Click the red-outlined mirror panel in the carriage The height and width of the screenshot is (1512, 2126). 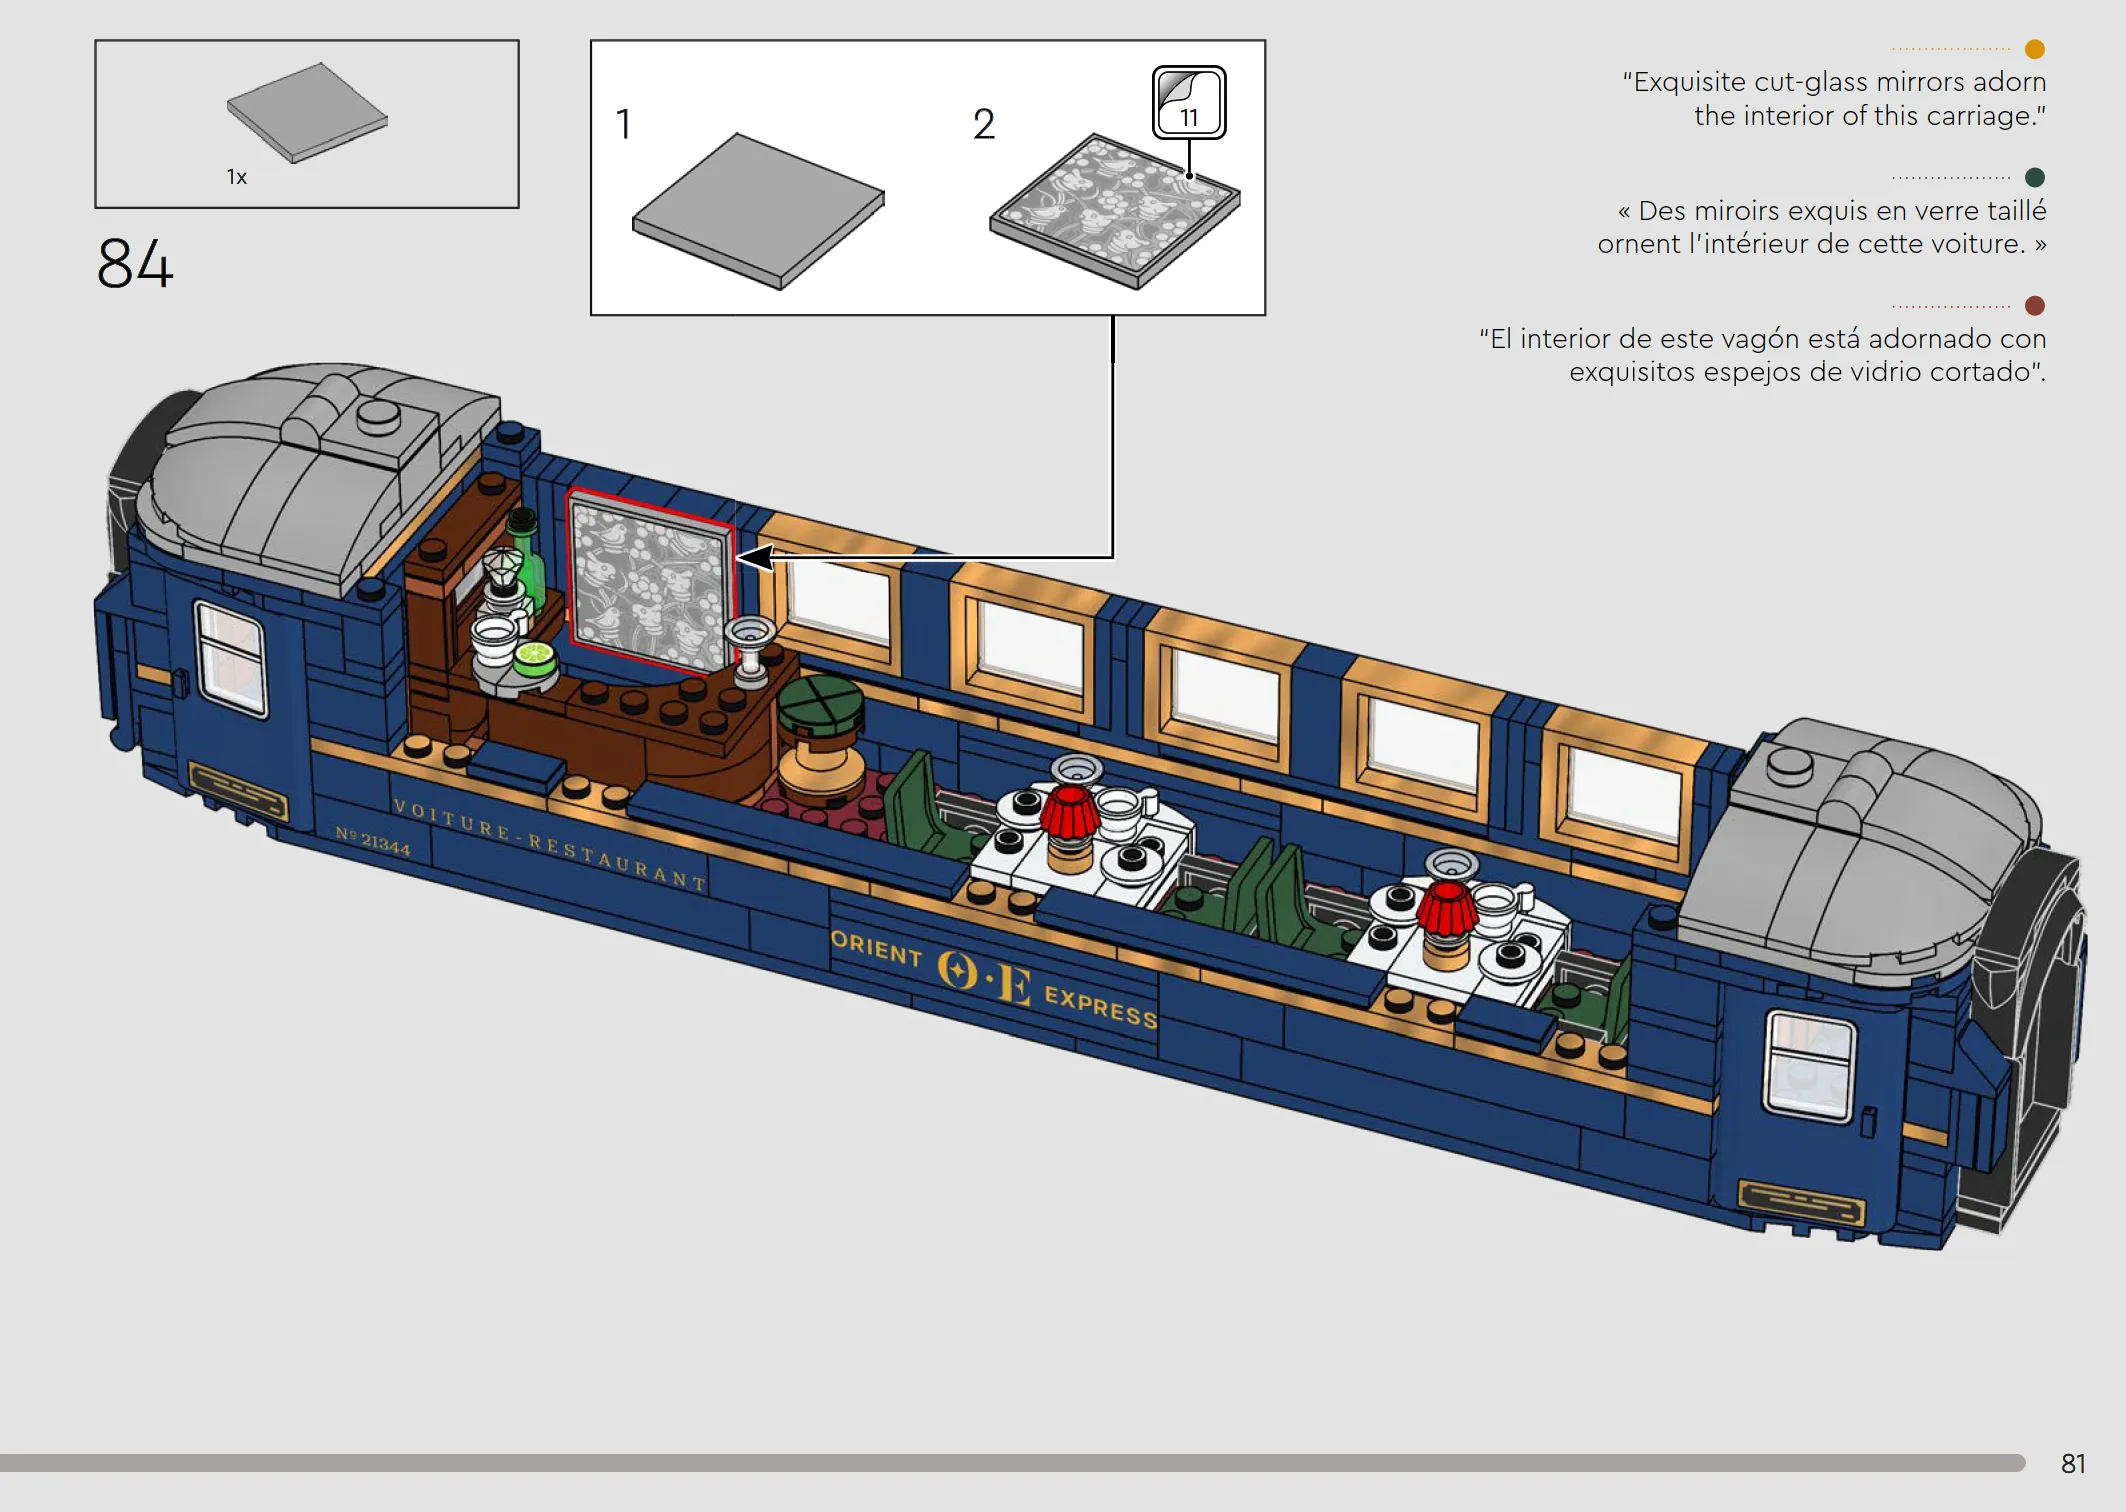(651, 581)
